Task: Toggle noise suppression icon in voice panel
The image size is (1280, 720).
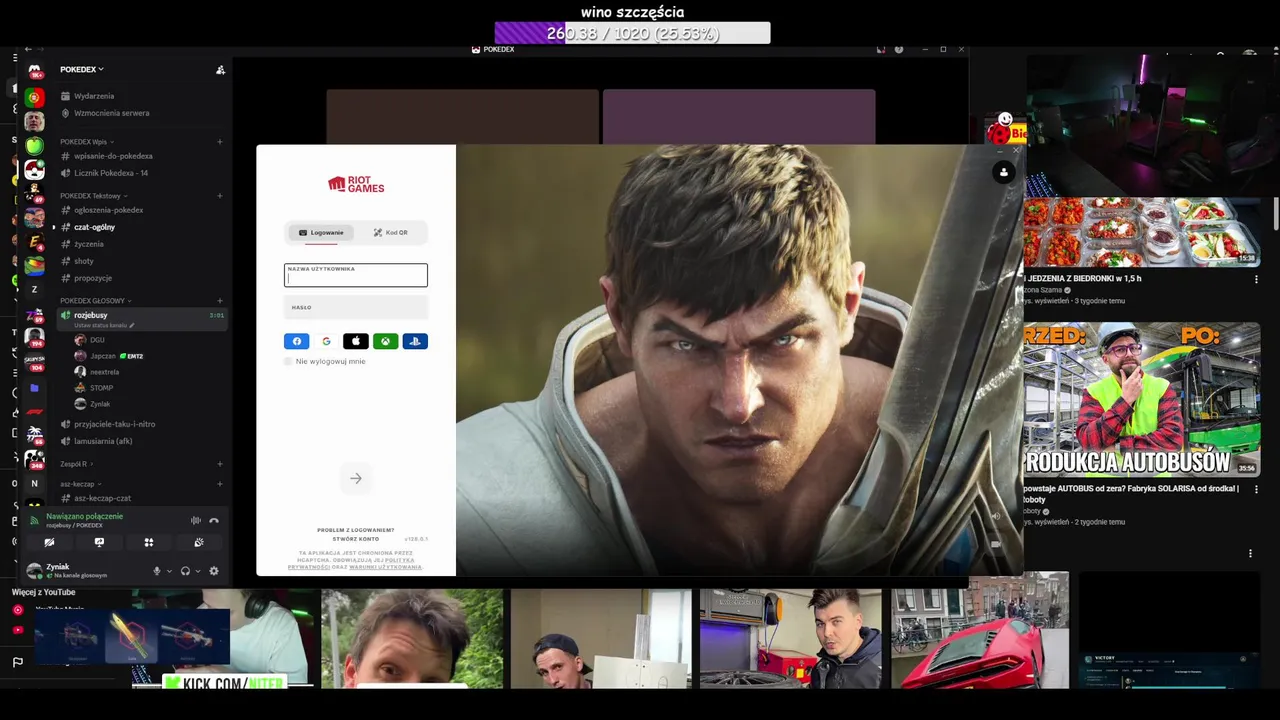Action: pyautogui.click(x=196, y=520)
